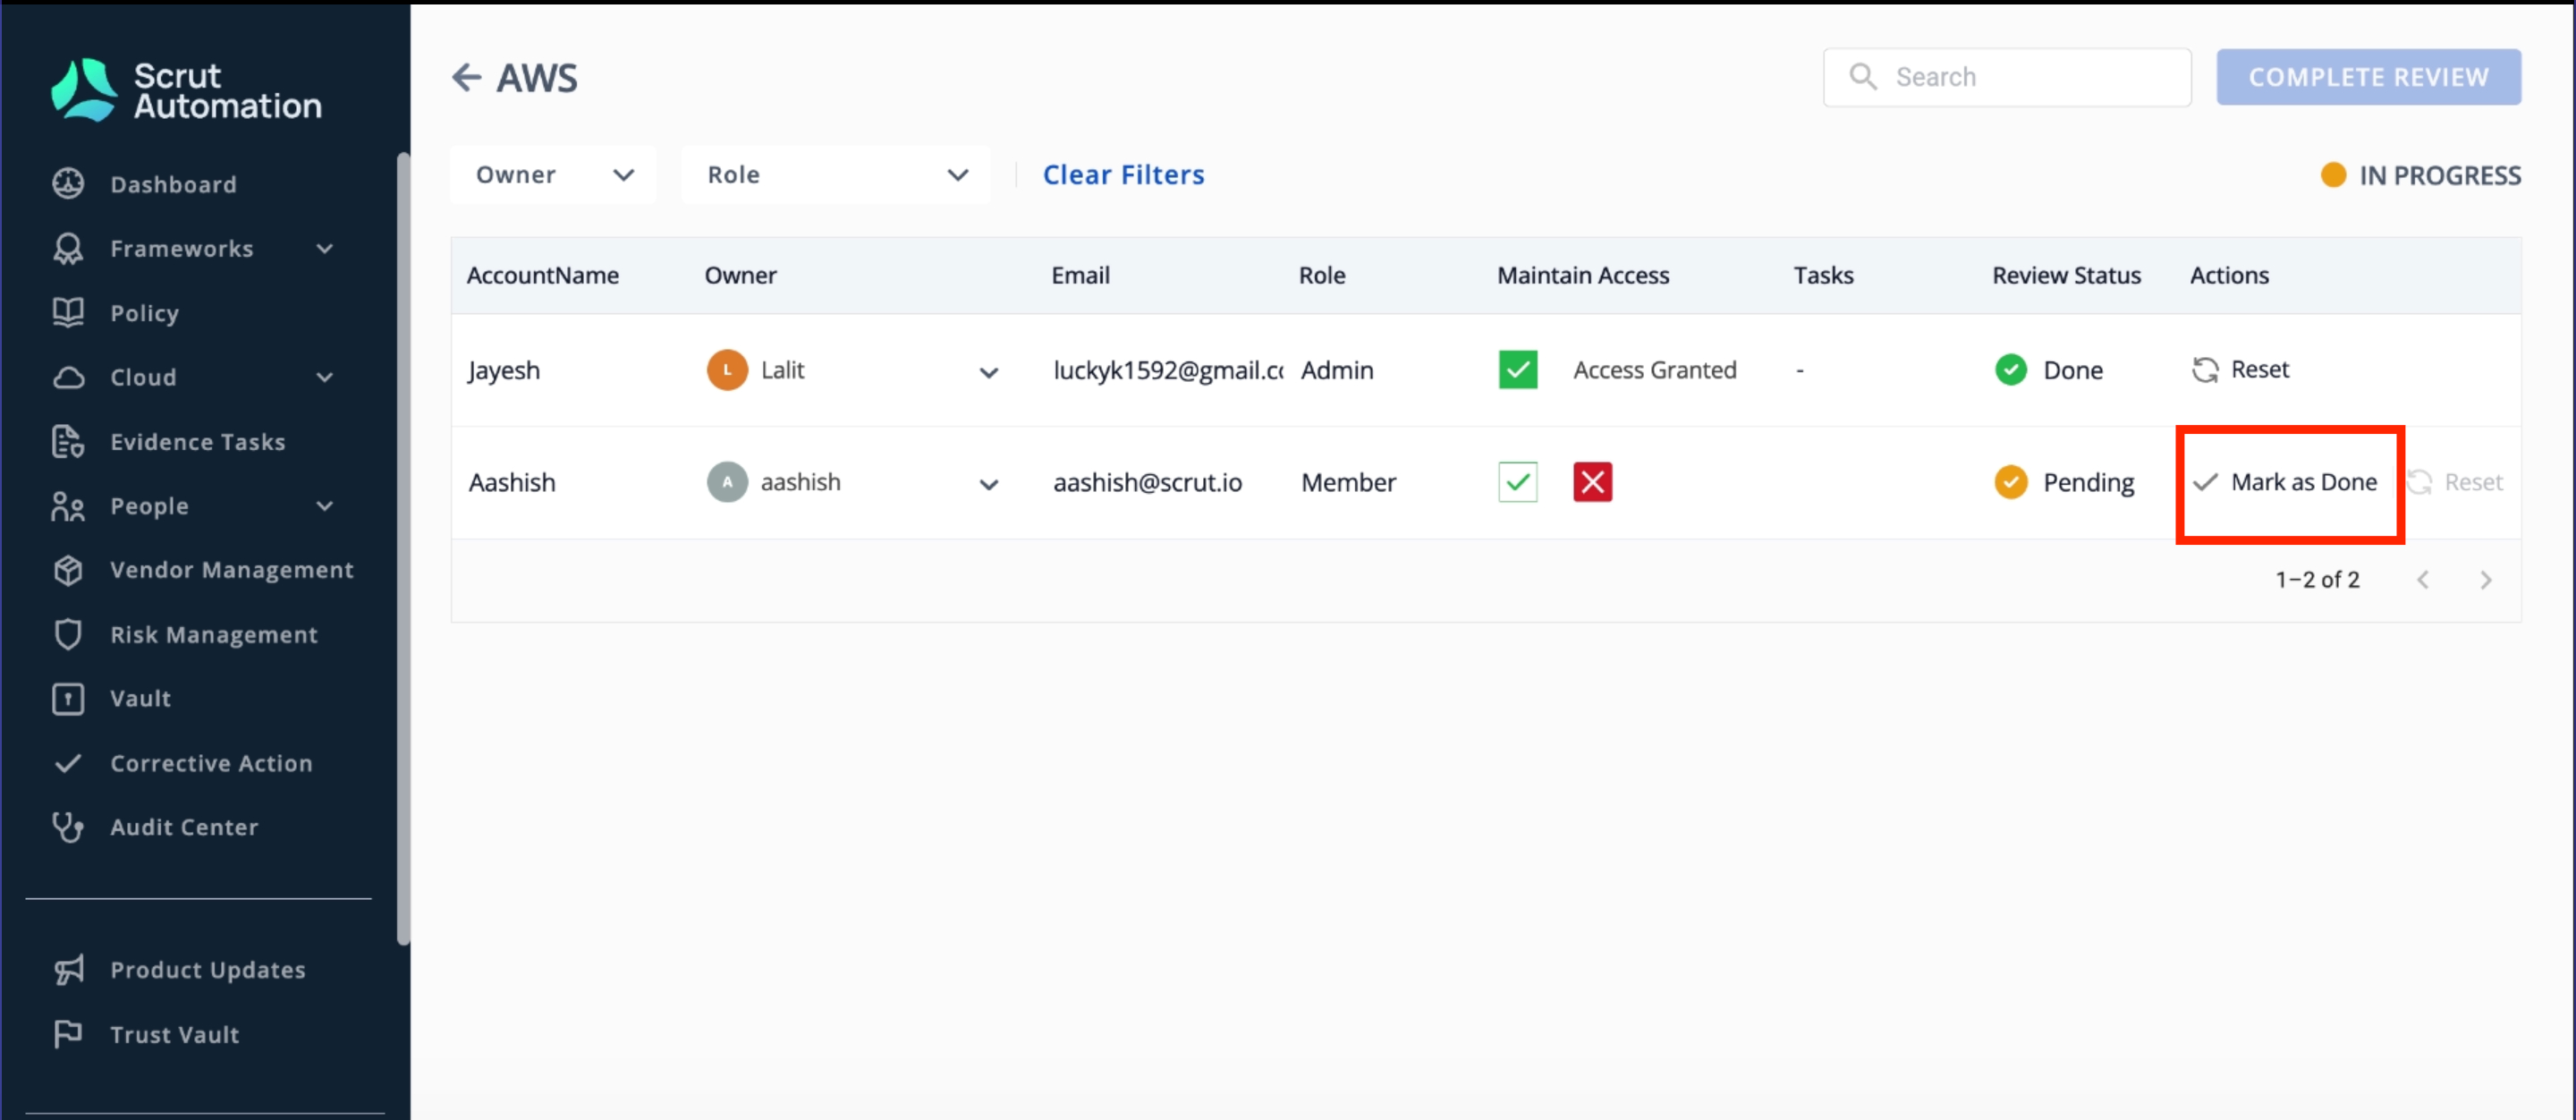Revoke Aashish access with red X
The width and height of the screenshot is (2576, 1120).
click(1592, 482)
